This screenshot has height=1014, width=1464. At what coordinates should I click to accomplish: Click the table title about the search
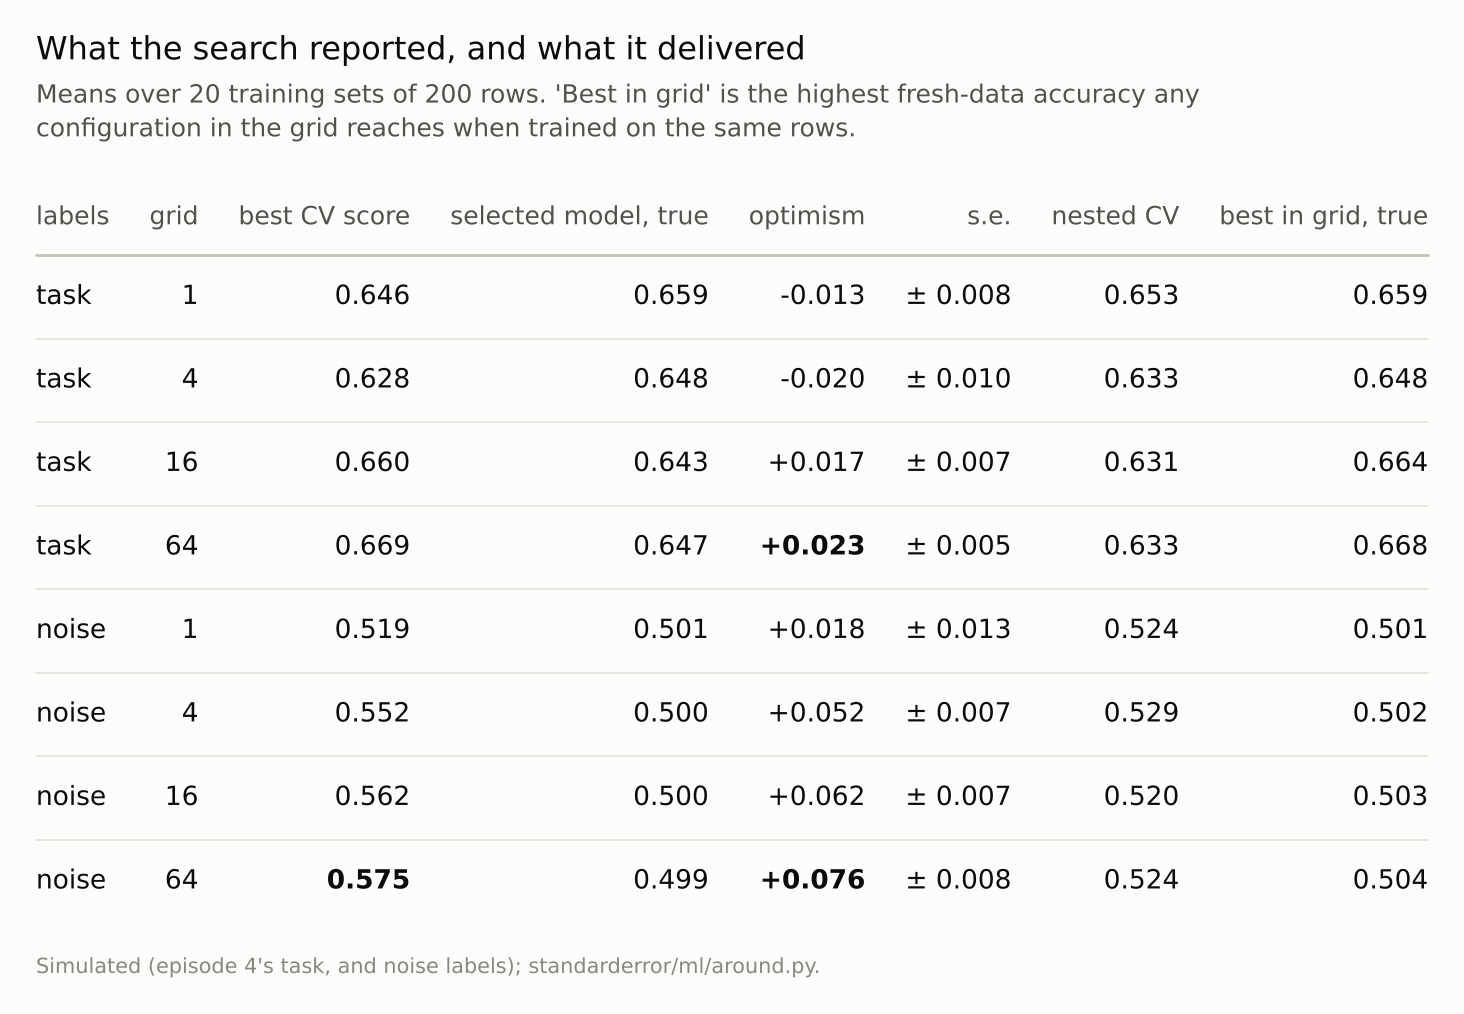420,48
